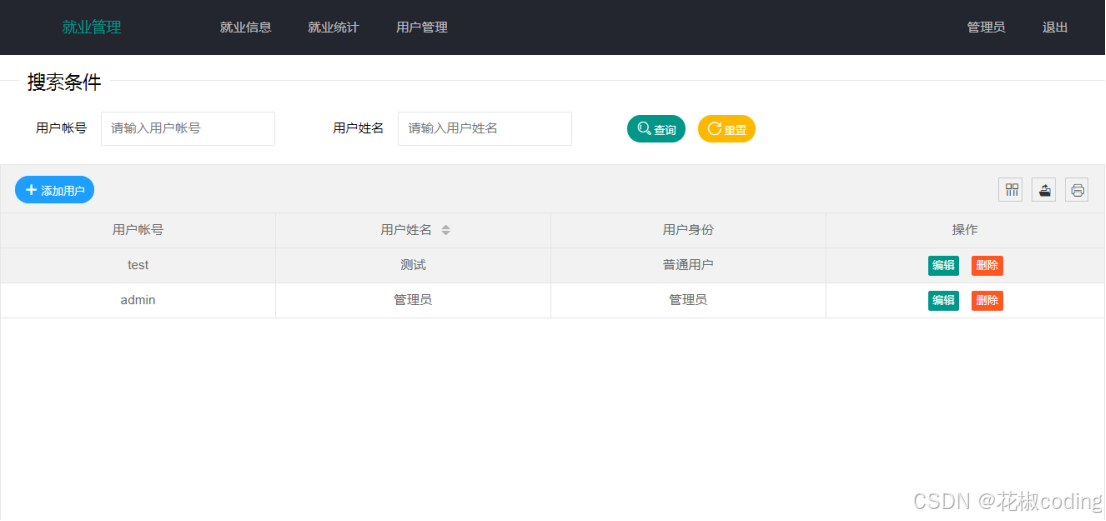The width and height of the screenshot is (1106, 521).
Task: Click 退出 to log out
Action: pyautogui.click(x=1055, y=27)
